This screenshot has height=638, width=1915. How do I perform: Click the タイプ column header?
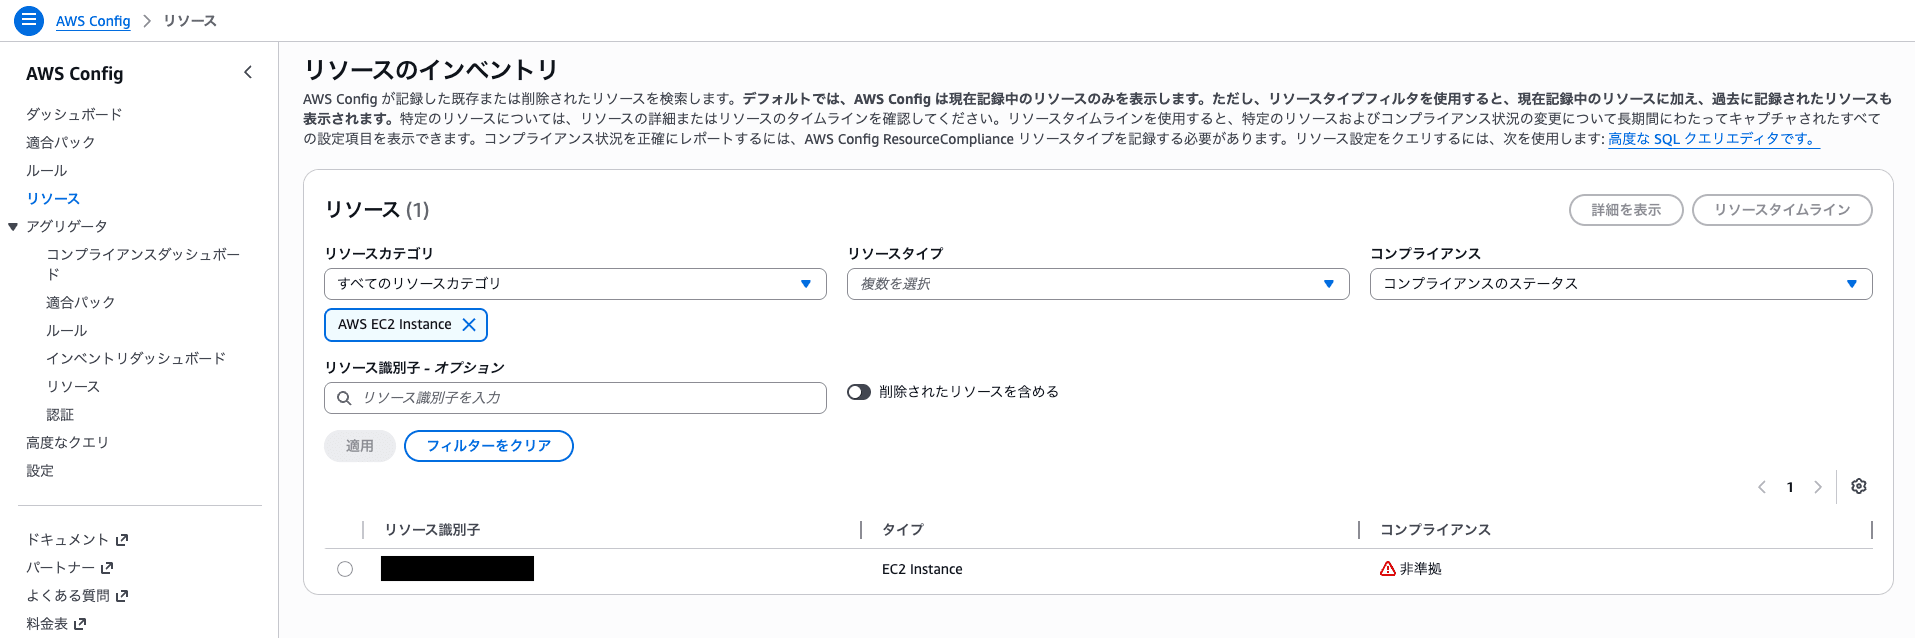tap(903, 530)
